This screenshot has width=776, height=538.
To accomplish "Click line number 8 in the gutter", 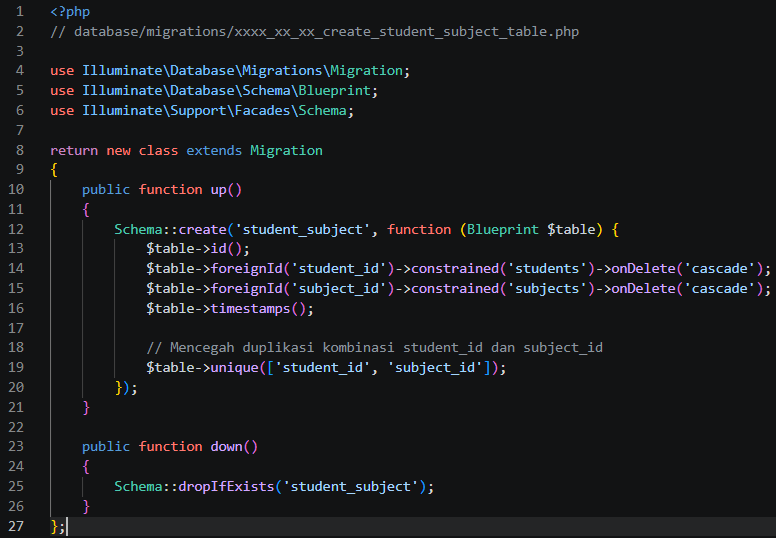I will coord(19,150).
